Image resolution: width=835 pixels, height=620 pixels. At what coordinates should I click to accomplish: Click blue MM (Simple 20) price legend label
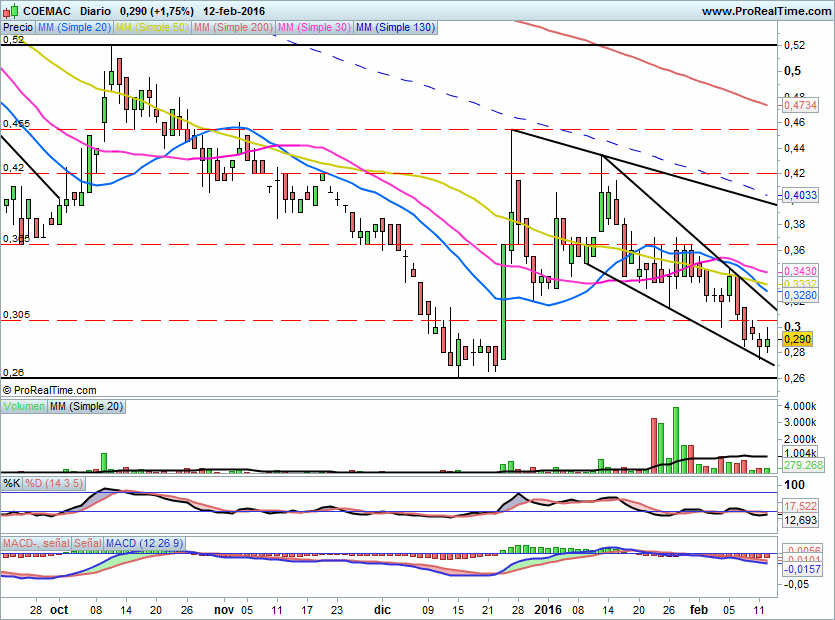[x=75, y=27]
